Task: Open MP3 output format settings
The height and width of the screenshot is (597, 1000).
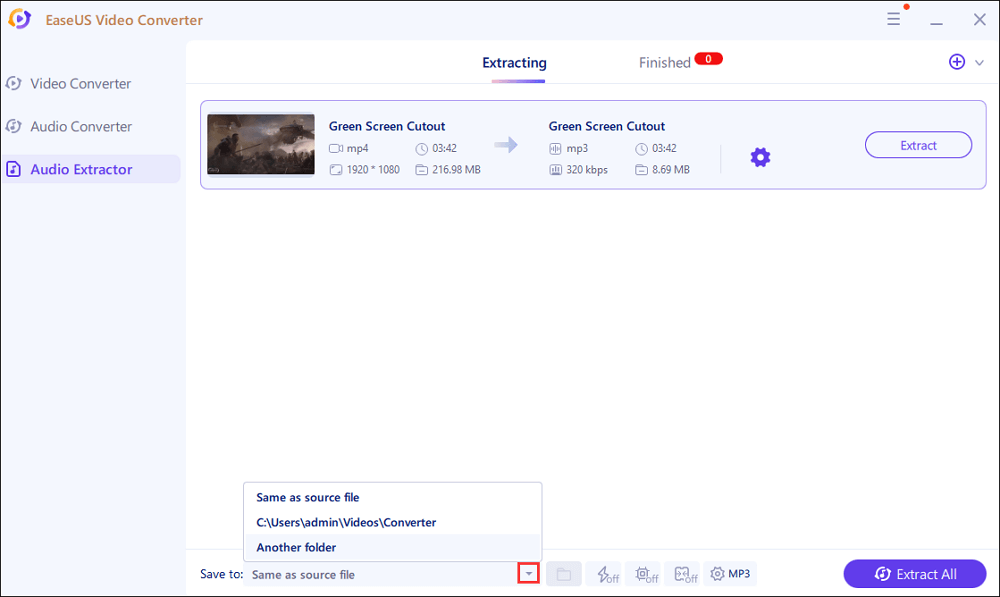Action: [x=730, y=574]
